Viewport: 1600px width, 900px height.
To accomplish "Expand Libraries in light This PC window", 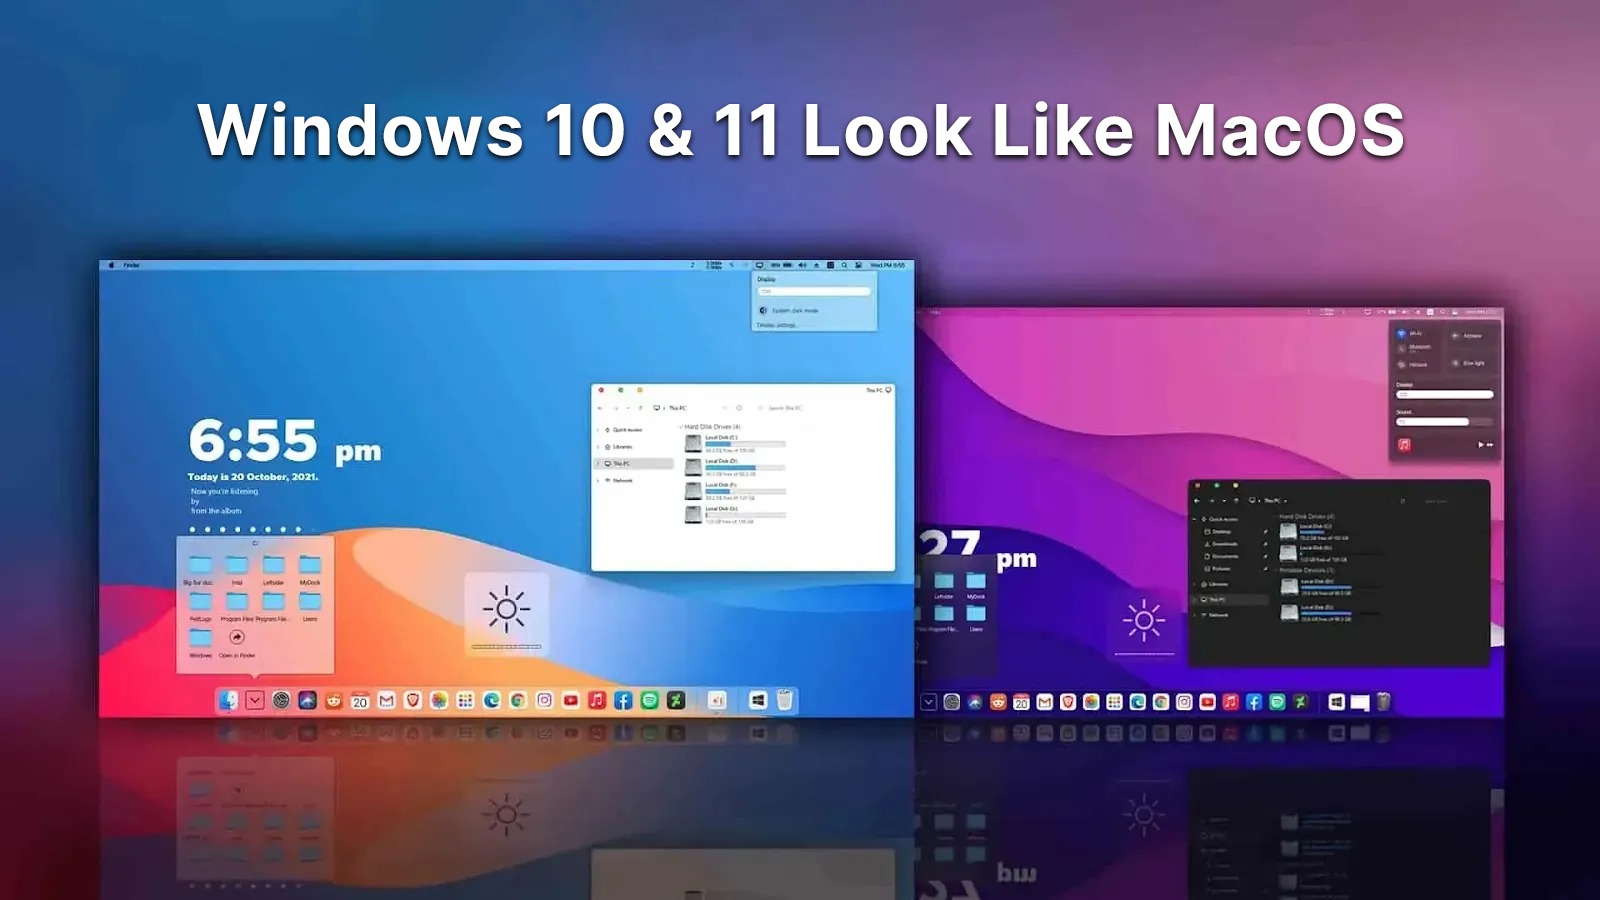I will [599, 447].
